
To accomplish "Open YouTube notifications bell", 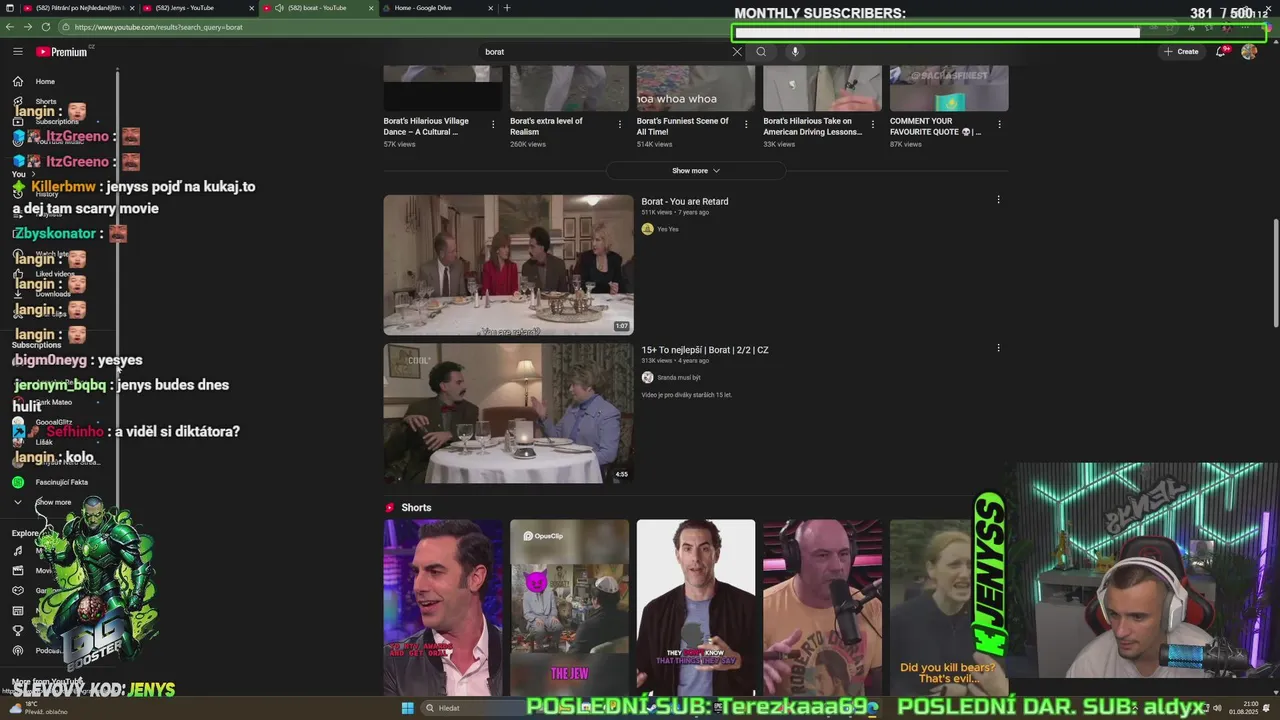I will [x=1221, y=51].
